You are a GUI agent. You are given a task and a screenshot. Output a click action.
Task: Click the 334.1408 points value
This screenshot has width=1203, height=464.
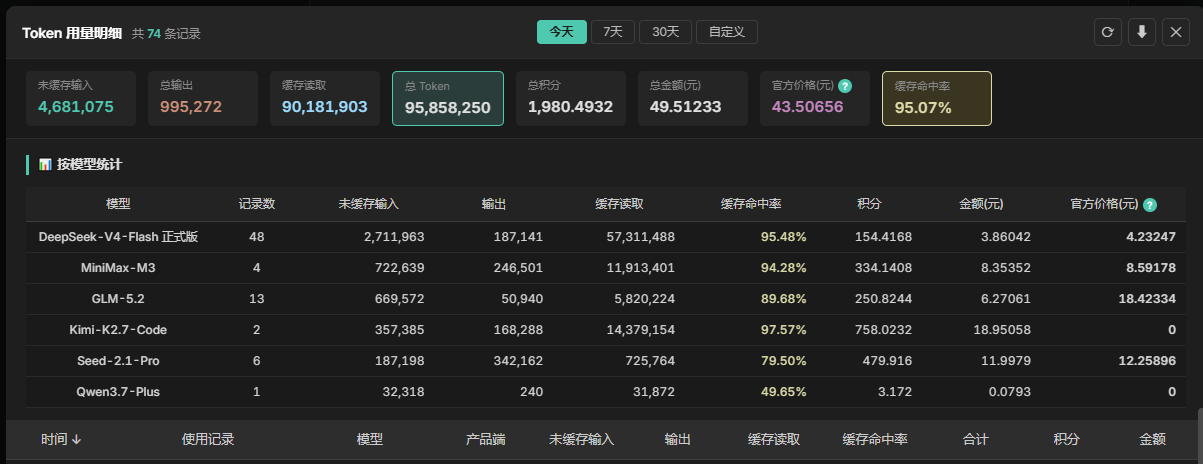(x=883, y=268)
